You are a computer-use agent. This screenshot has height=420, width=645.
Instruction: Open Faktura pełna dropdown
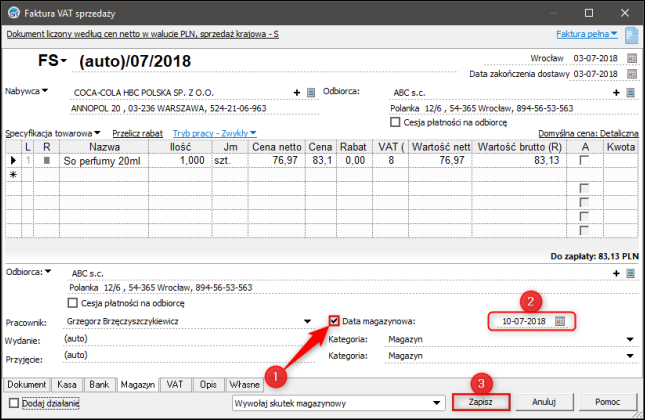(587, 34)
